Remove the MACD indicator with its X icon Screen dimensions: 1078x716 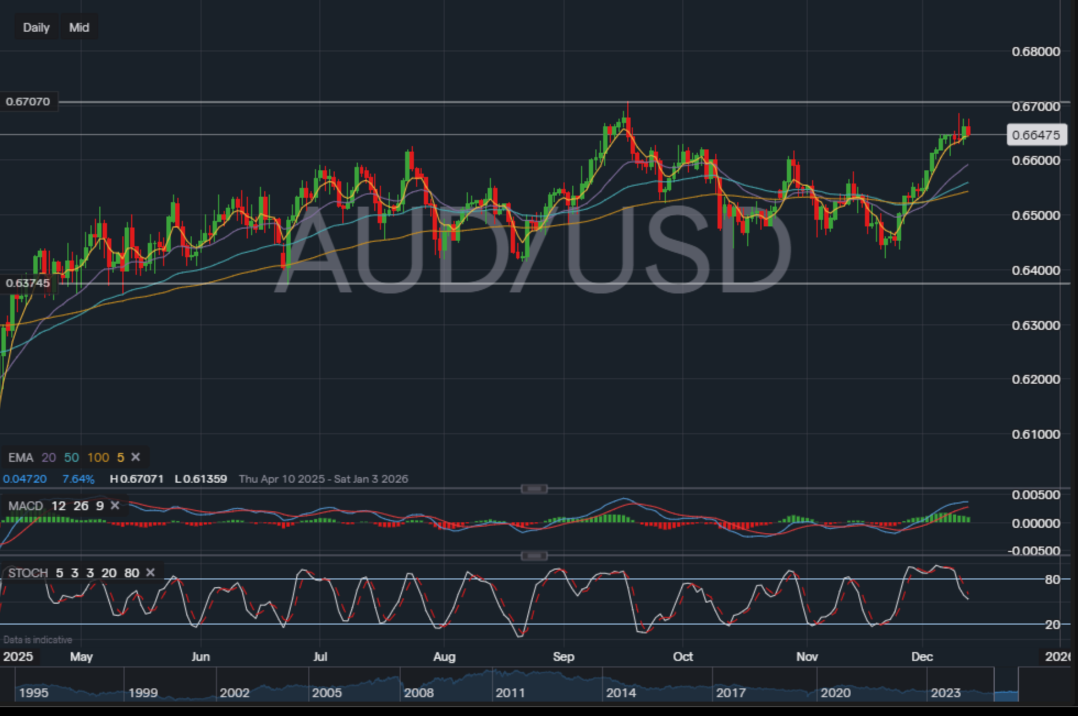(x=115, y=506)
